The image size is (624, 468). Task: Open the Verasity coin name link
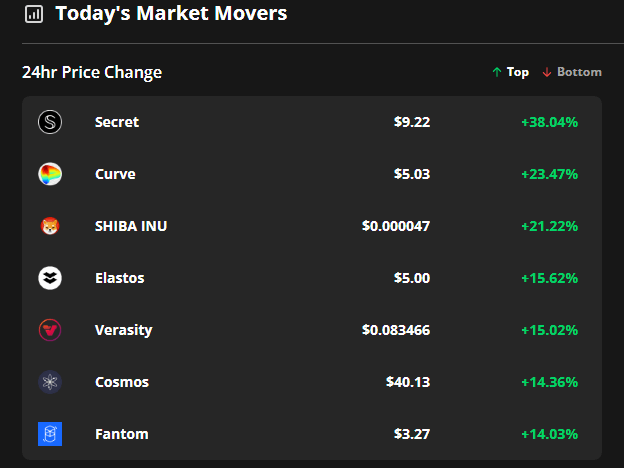pos(123,330)
